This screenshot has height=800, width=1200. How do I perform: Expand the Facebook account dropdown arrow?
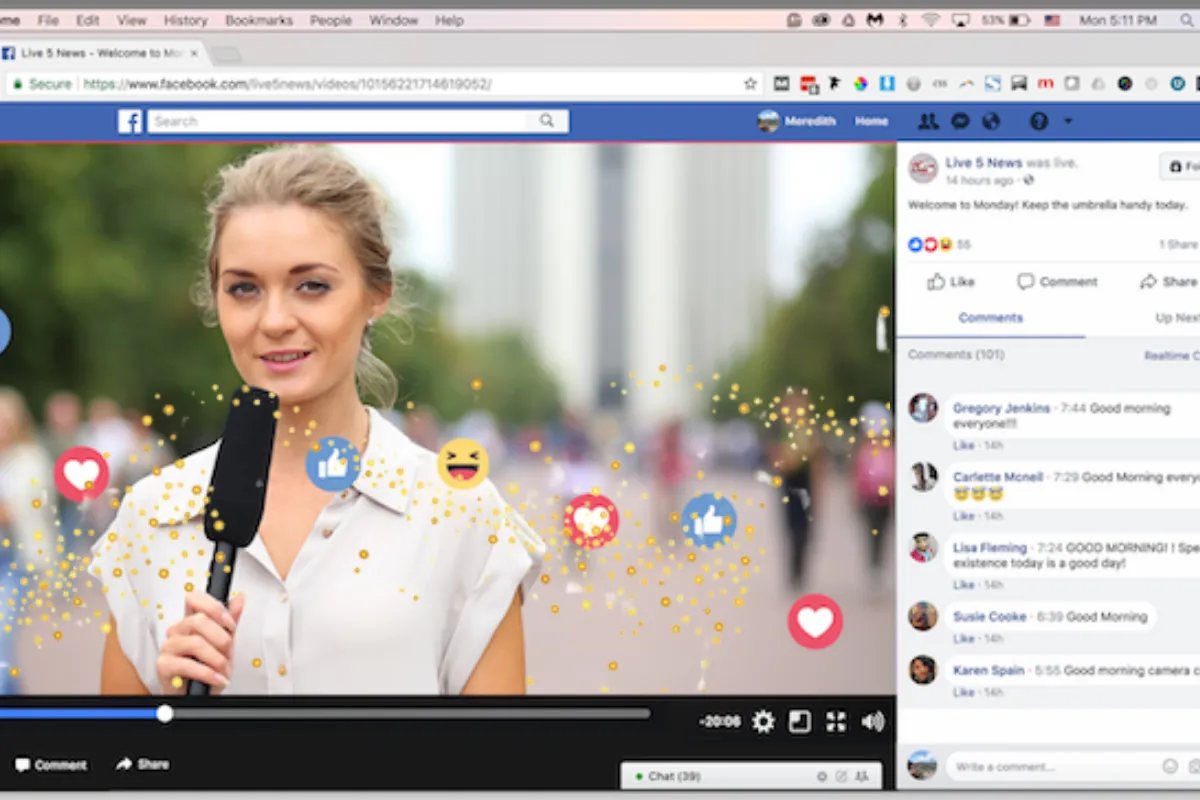pos(1068,121)
